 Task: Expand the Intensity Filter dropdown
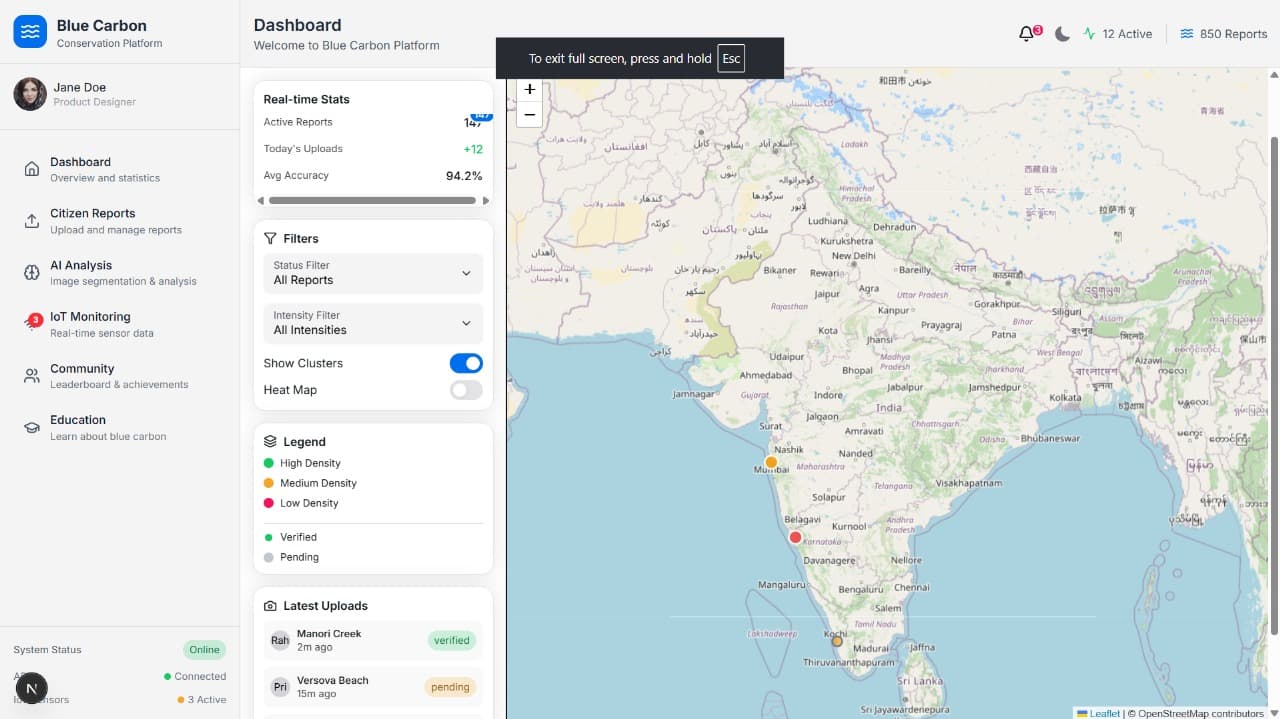pyautogui.click(x=373, y=323)
